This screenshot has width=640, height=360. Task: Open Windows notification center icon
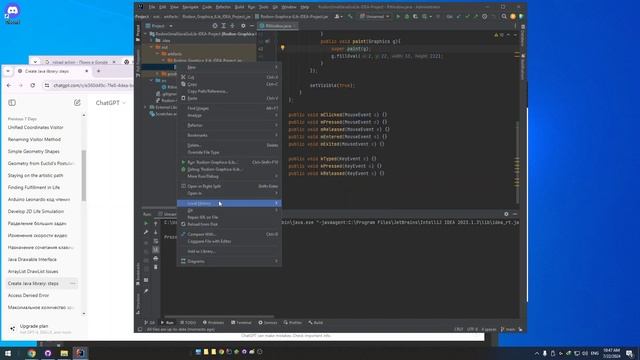630,353
